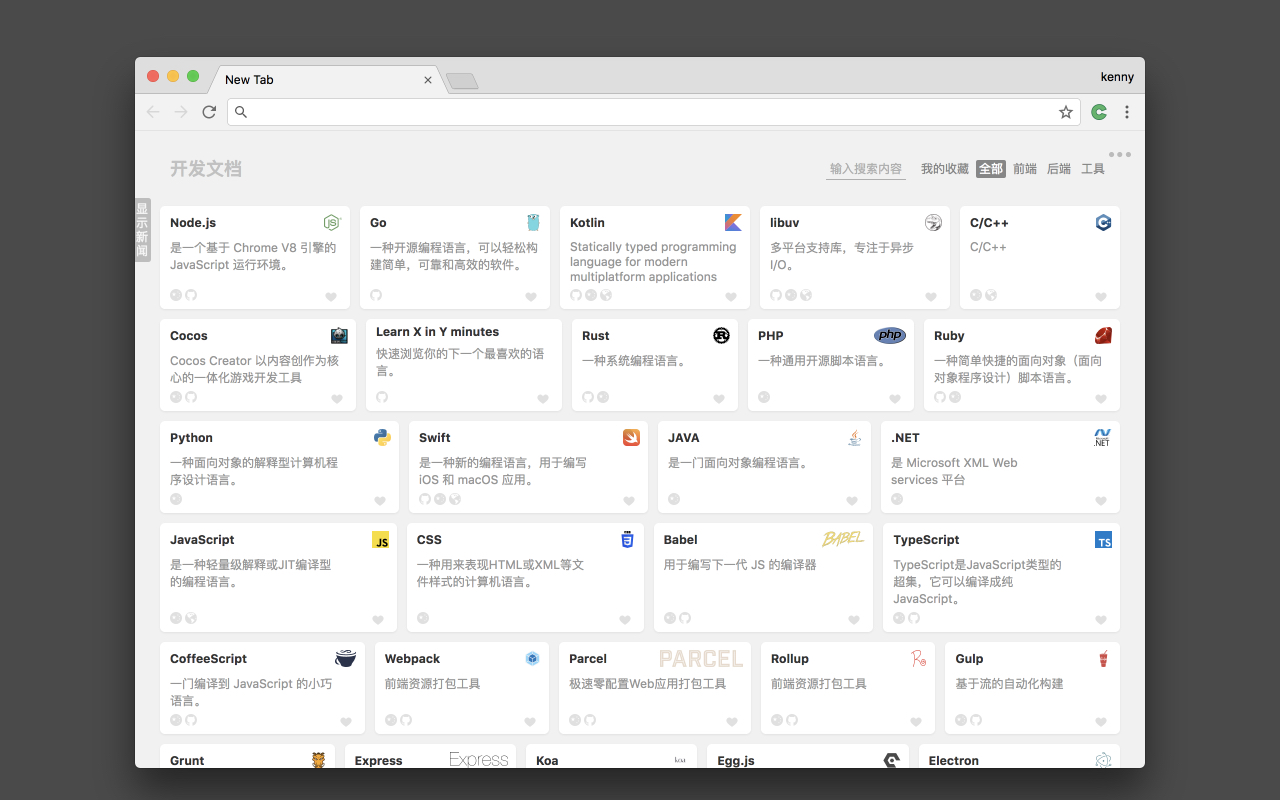
Task: Click the Rollup logo icon
Action: click(x=918, y=658)
